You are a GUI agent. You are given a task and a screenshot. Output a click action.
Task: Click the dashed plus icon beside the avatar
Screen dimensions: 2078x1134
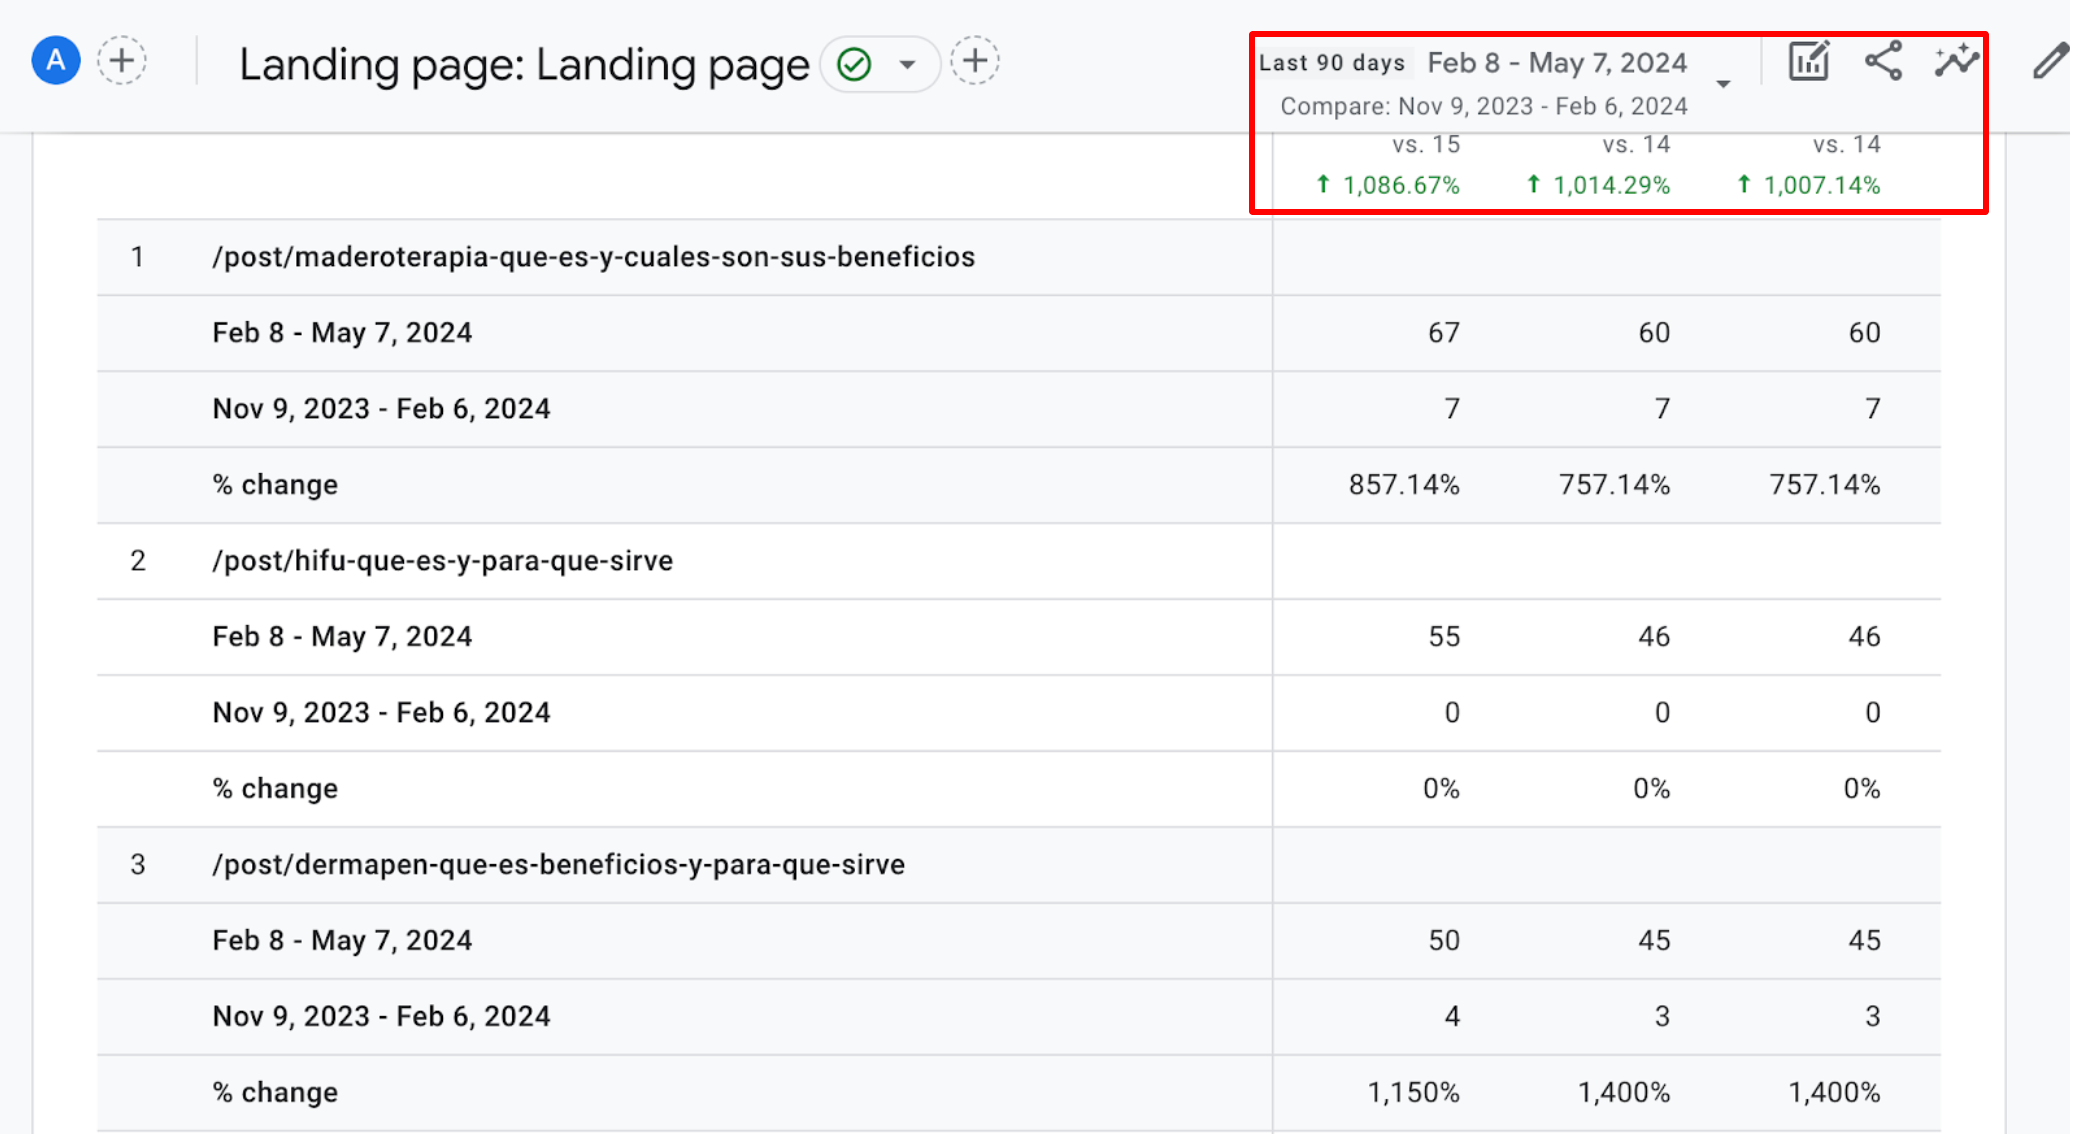pos(122,60)
